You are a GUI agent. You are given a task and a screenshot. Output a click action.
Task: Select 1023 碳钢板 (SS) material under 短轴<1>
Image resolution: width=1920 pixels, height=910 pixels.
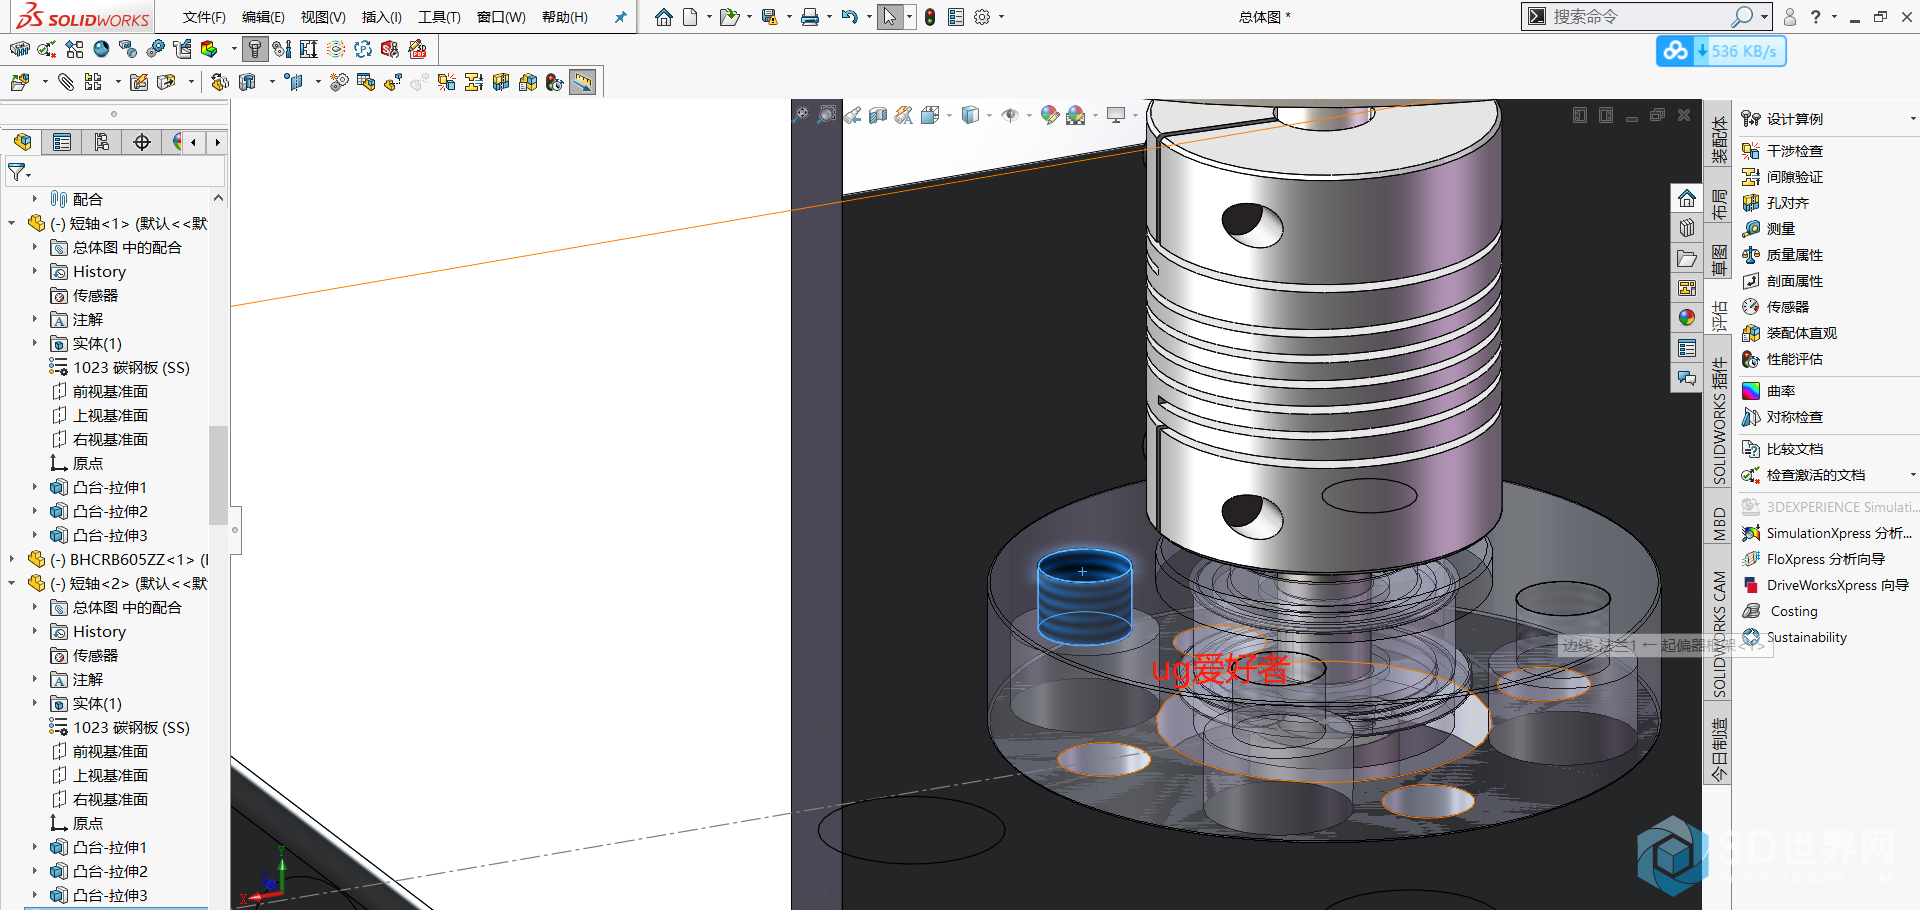click(x=120, y=367)
